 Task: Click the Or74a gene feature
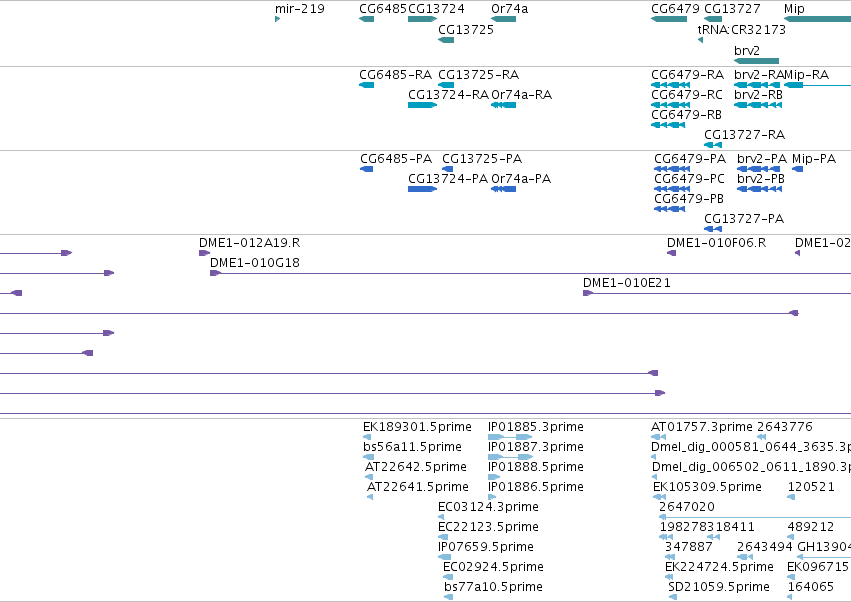pyautogui.click(x=504, y=19)
